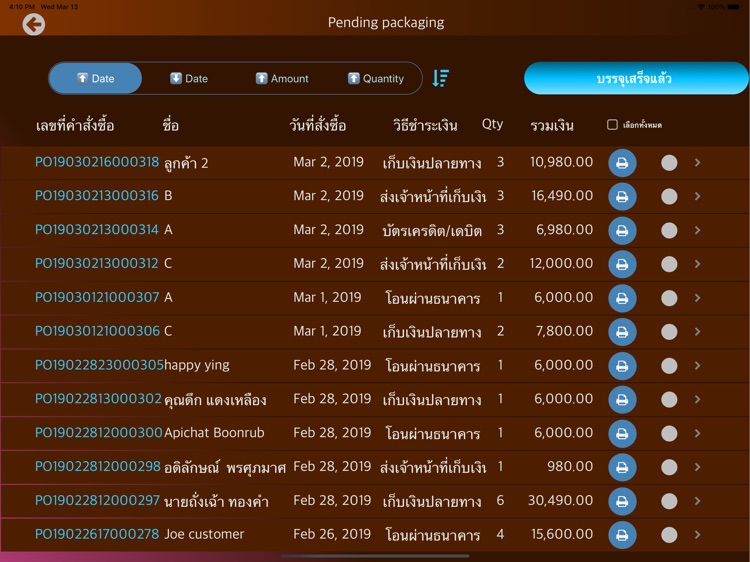Open order link PO19022617000278
The height and width of the screenshot is (562, 750).
click(x=97, y=534)
